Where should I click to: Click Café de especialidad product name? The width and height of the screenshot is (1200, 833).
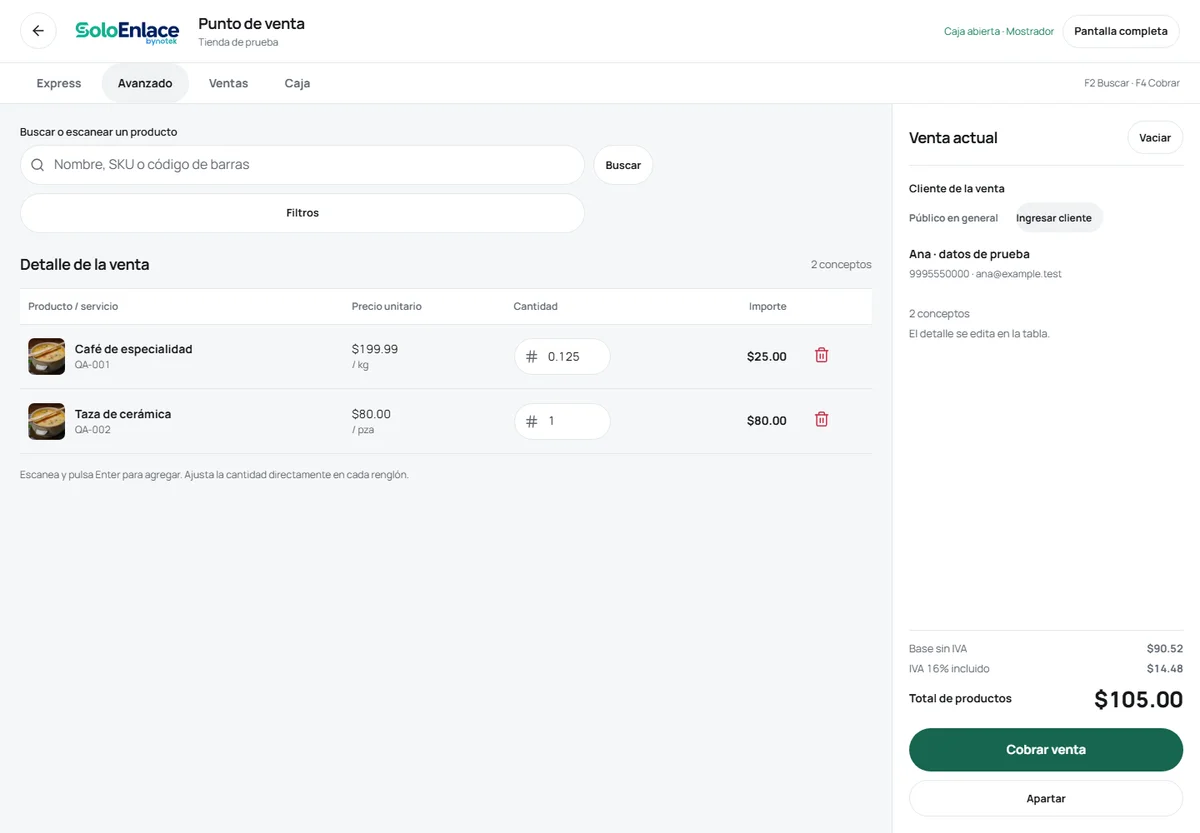click(x=133, y=349)
